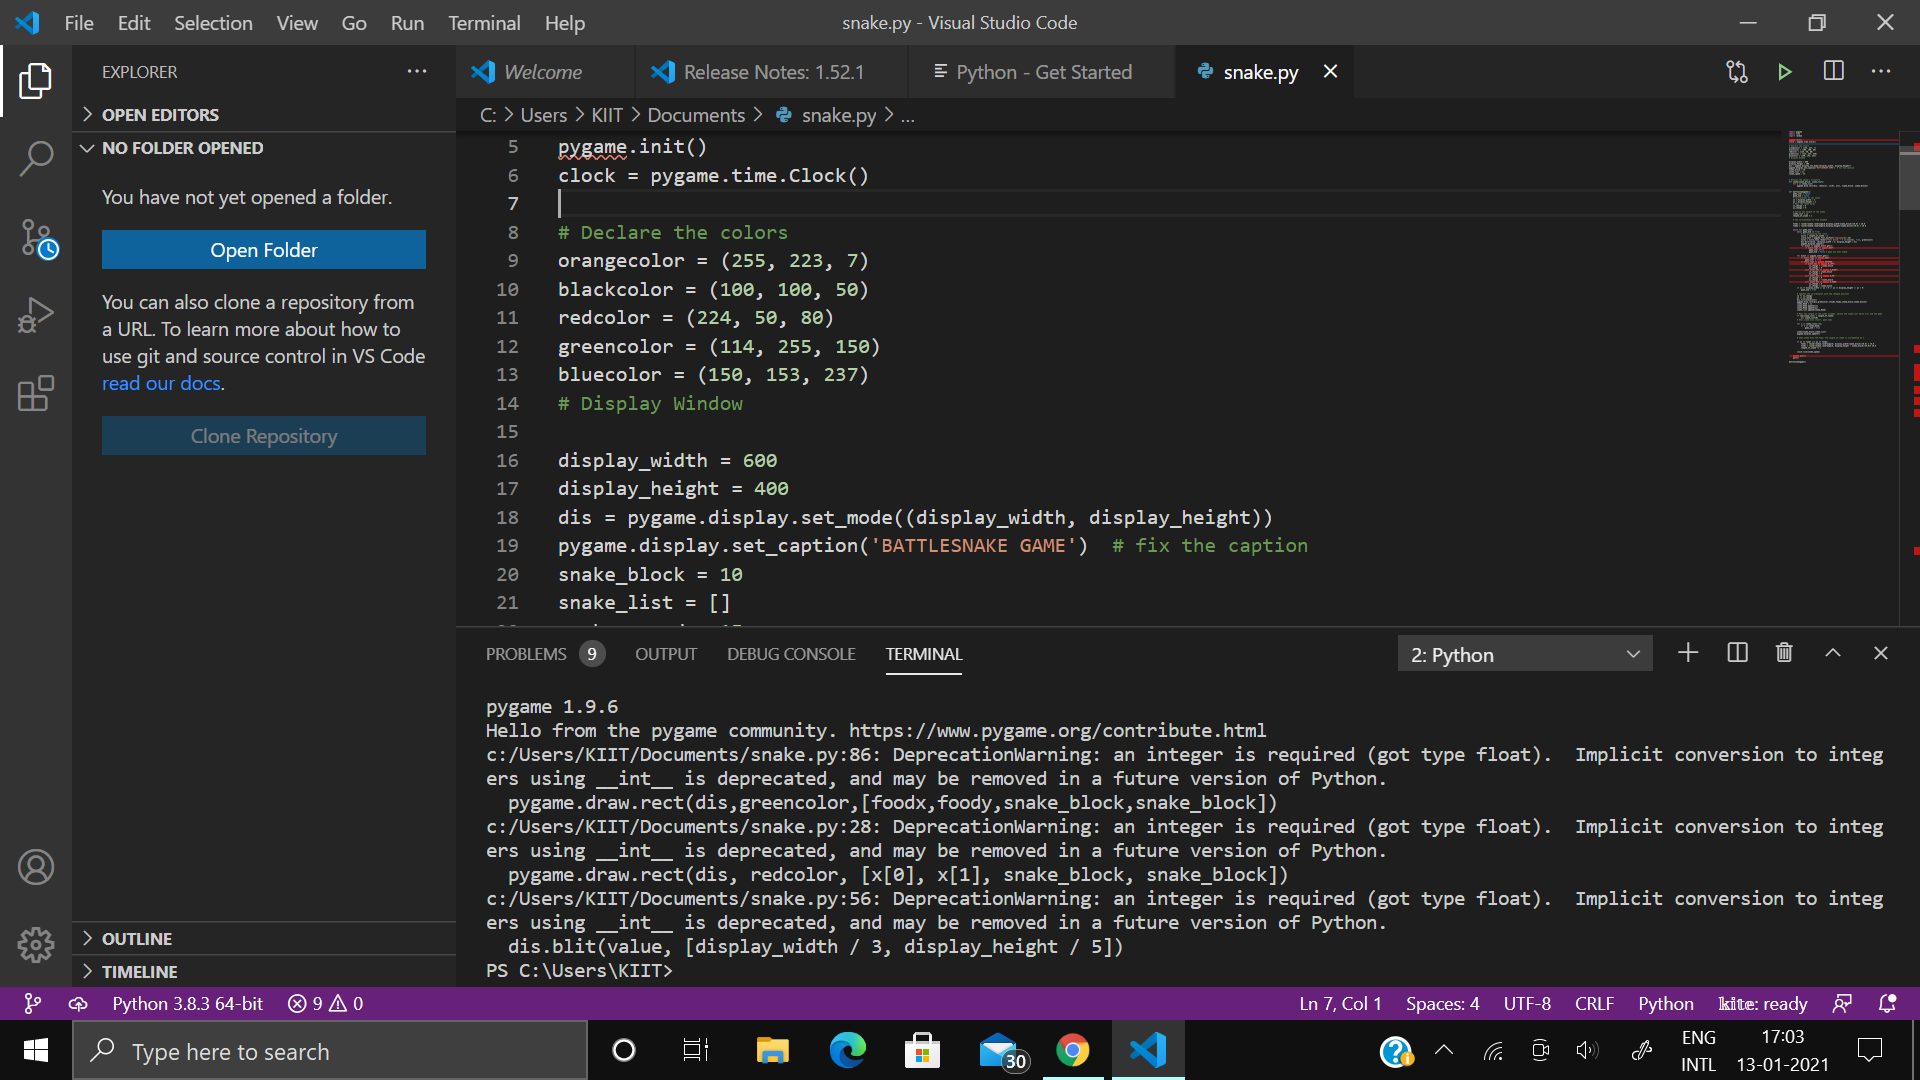Run Python file with play icon

tap(1785, 72)
